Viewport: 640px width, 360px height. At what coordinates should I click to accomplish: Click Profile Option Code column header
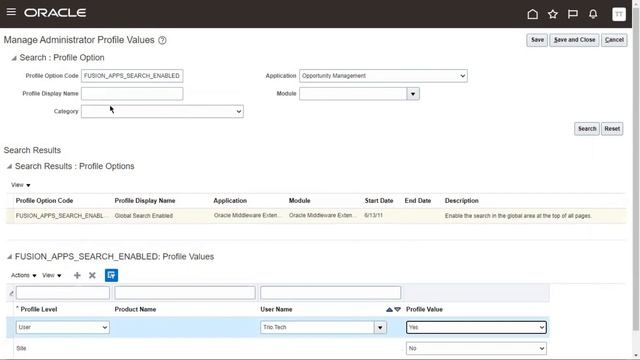click(44, 201)
